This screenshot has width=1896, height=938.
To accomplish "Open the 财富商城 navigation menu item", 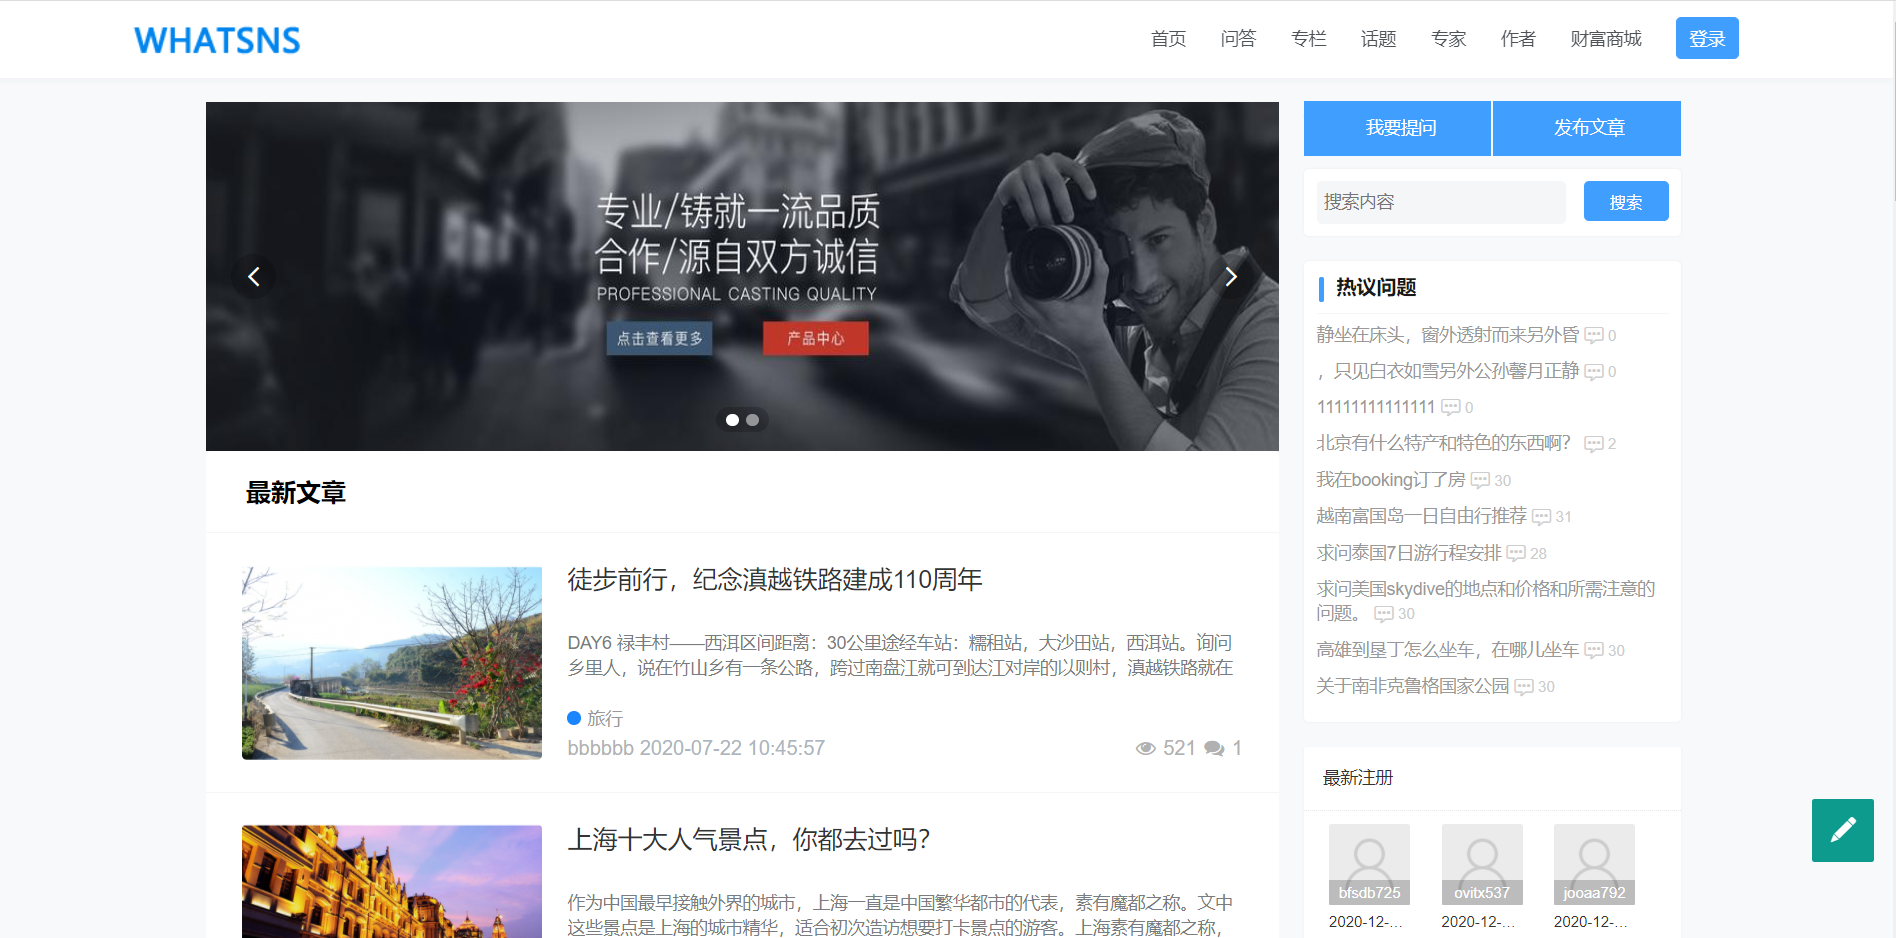I will (x=1606, y=39).
